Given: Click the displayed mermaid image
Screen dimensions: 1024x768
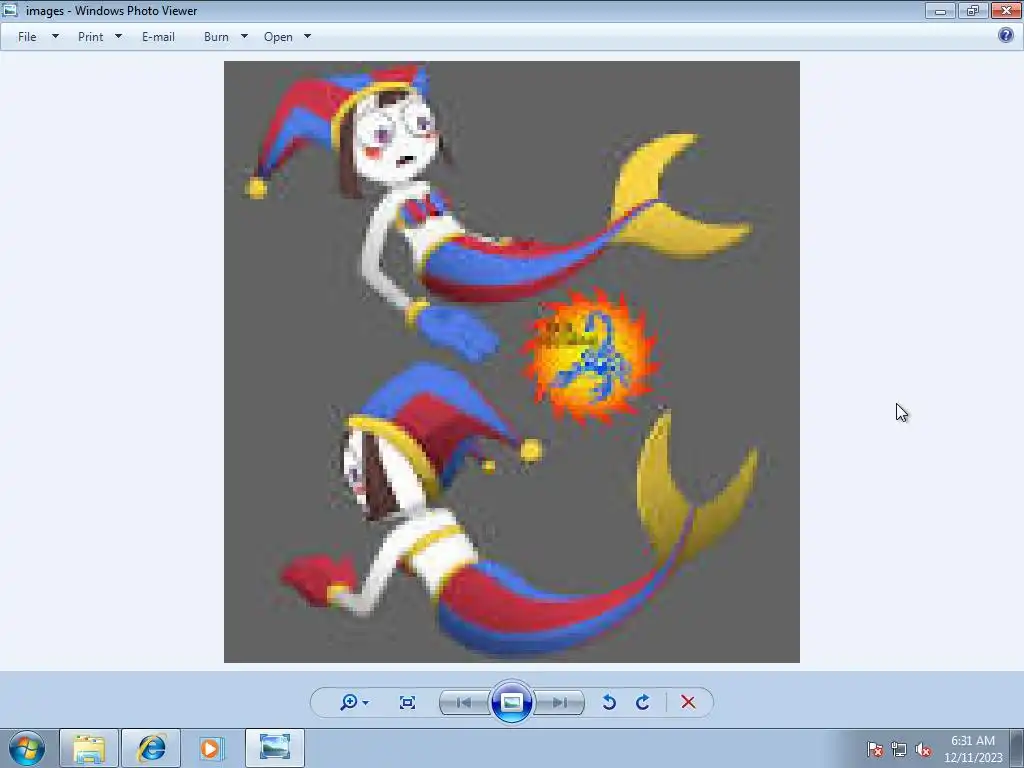Looking at the screenshot, I should (x=511, y=362).
